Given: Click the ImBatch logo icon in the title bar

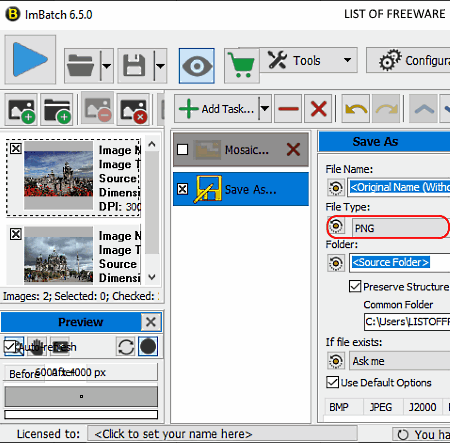Looking at the screenshot, I should click(13, 14).
